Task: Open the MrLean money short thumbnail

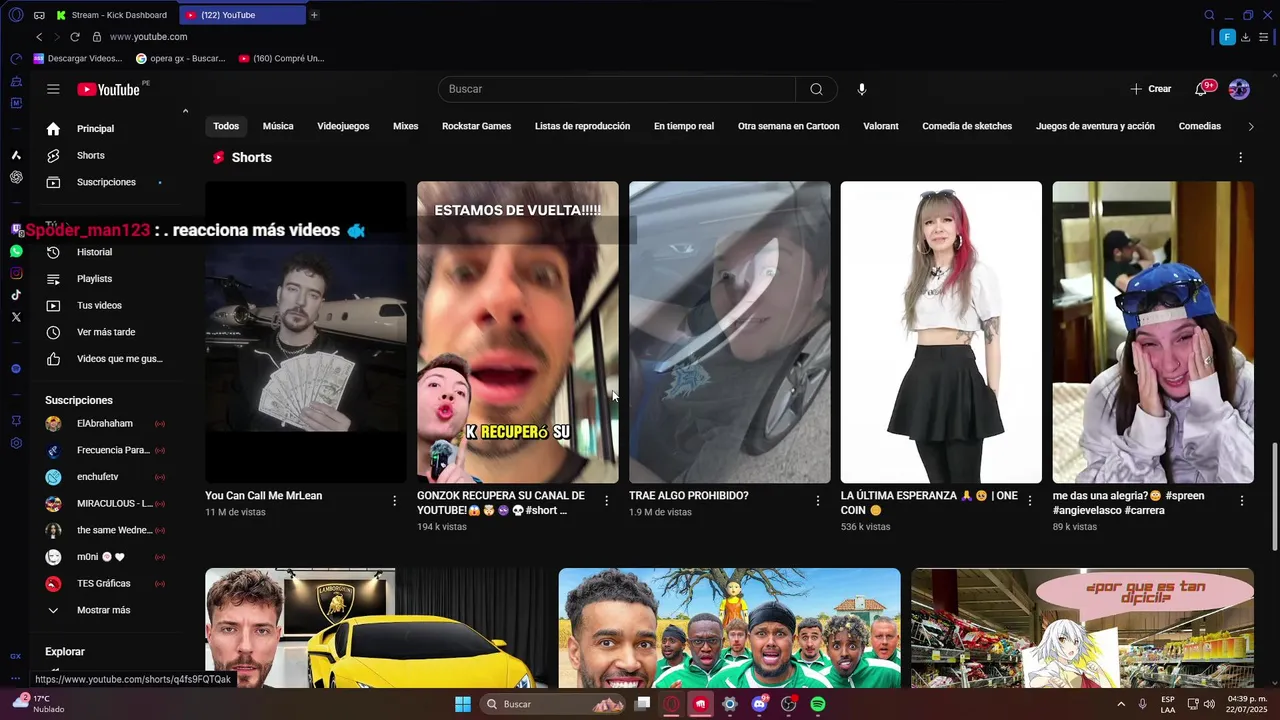Action: pyautogui.click(x=306, y=332)
